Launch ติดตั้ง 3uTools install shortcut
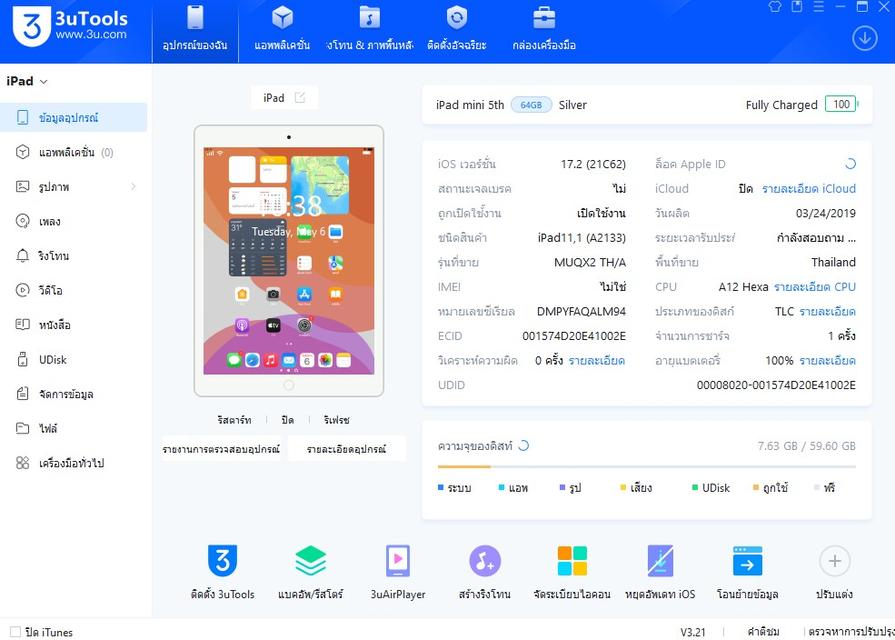895x640 pixels. (223, 571)
